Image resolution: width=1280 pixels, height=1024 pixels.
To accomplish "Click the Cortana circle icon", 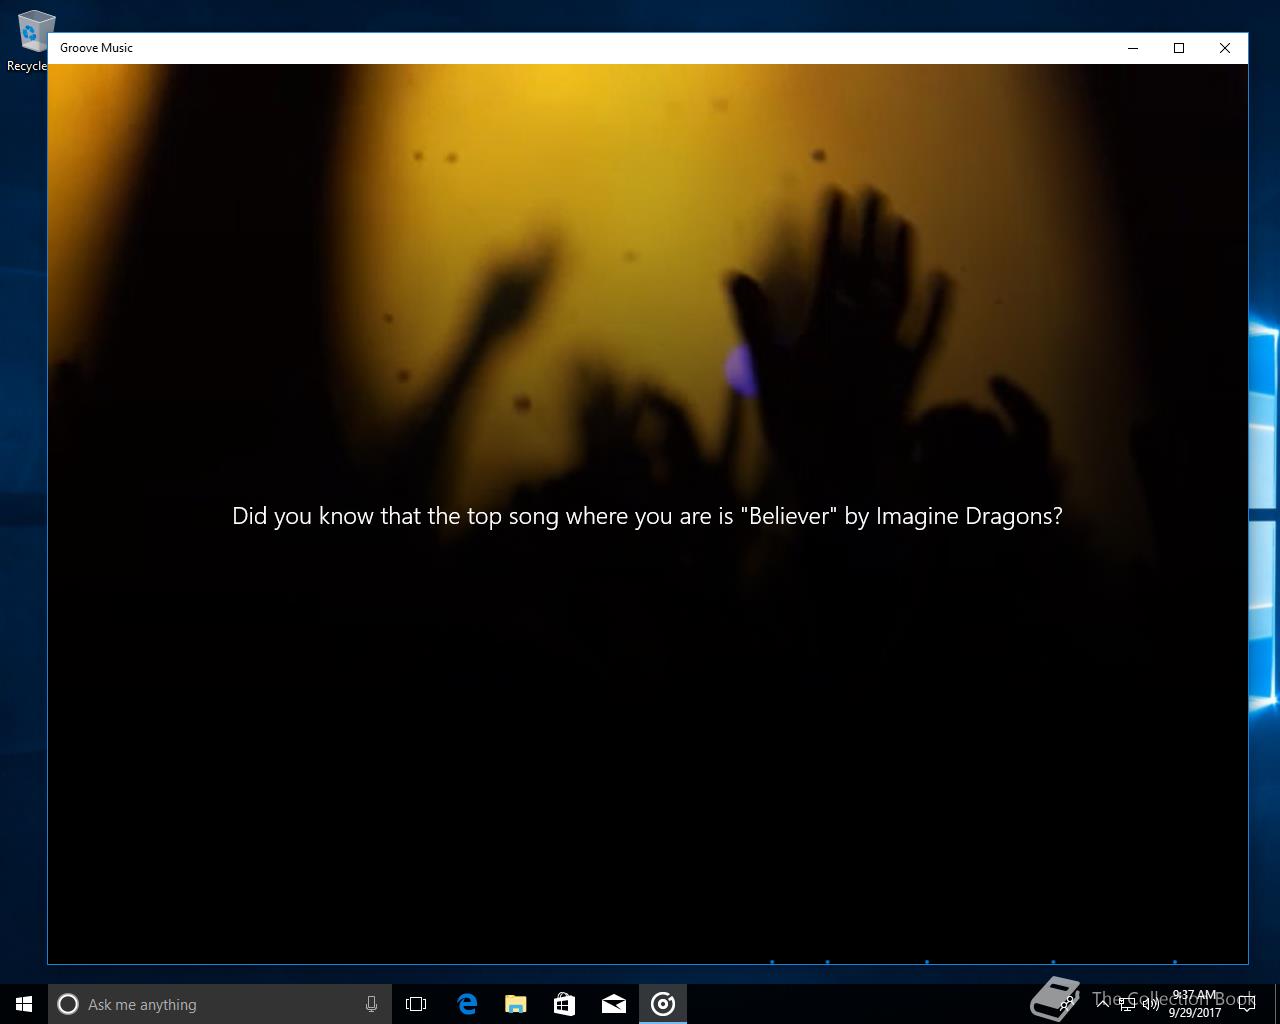I will (68, 1004).
